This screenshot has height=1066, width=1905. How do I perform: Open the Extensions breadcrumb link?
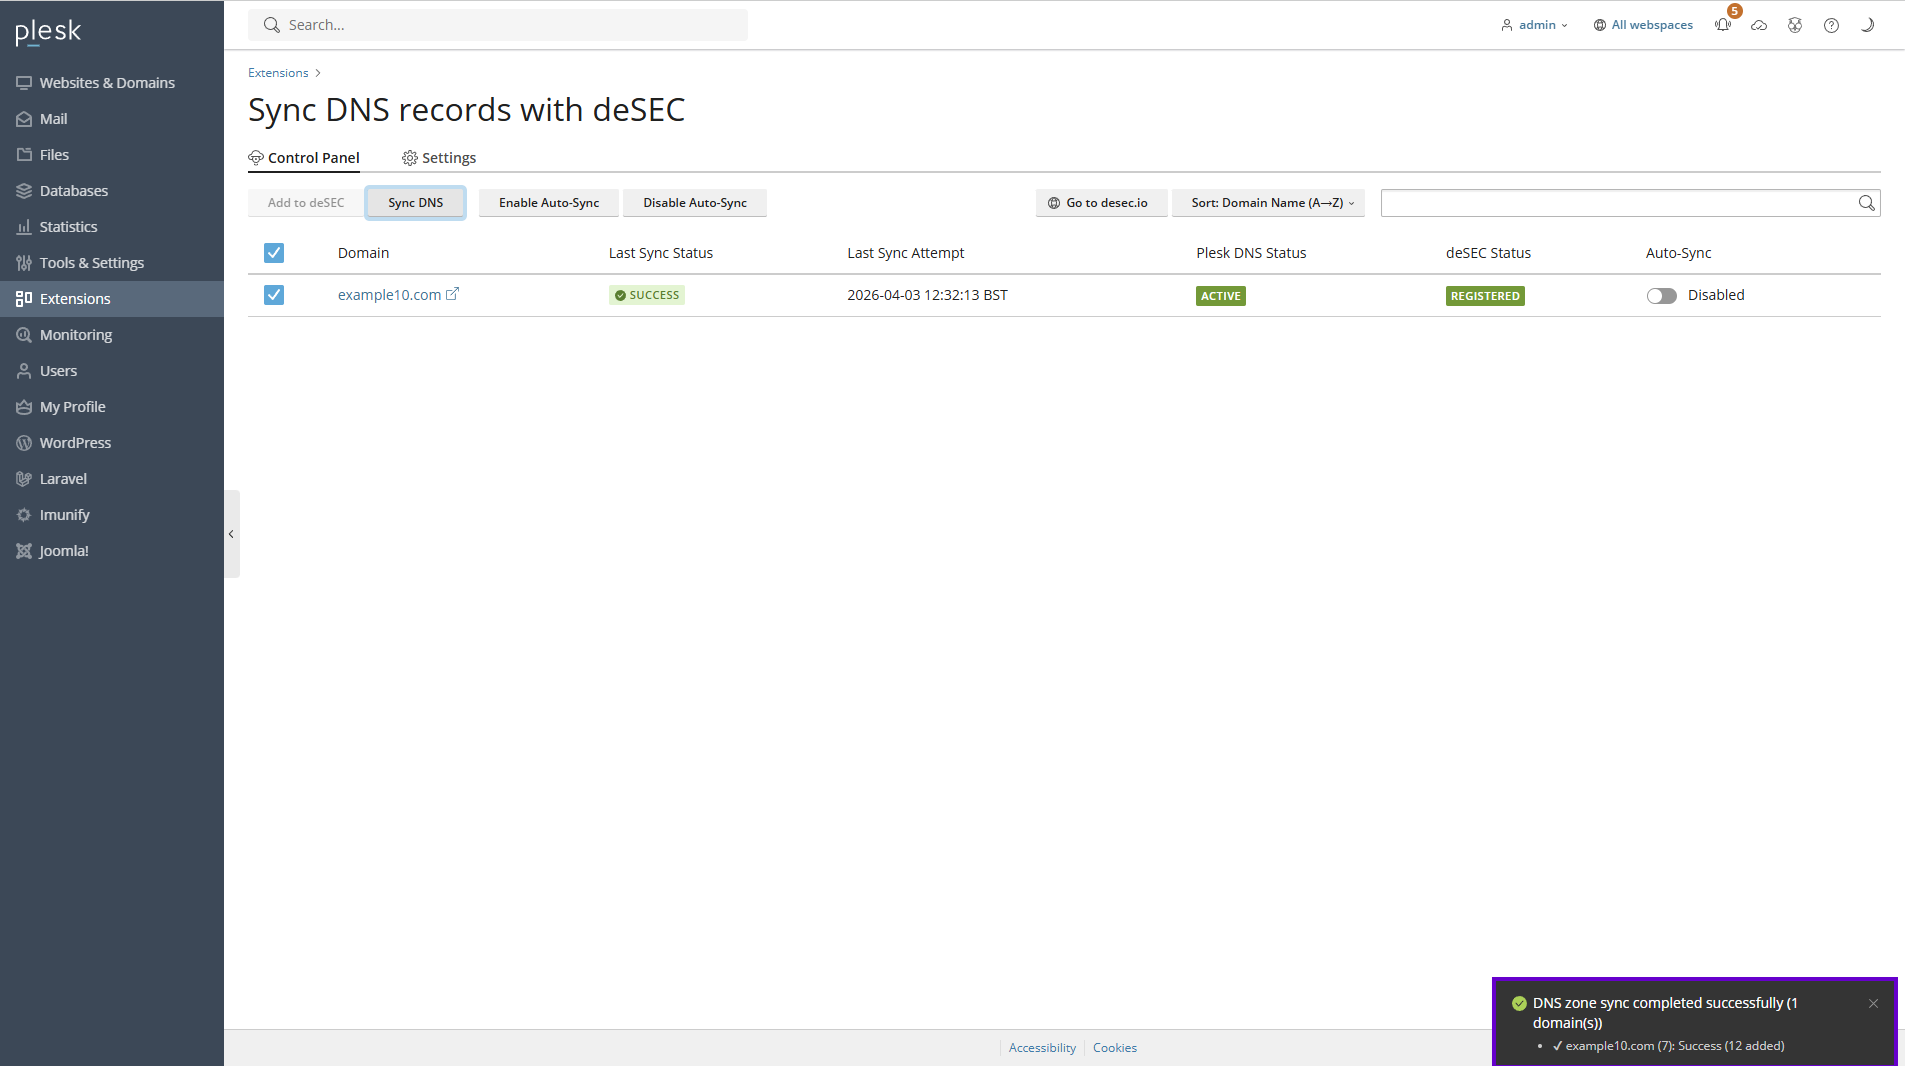277,72
